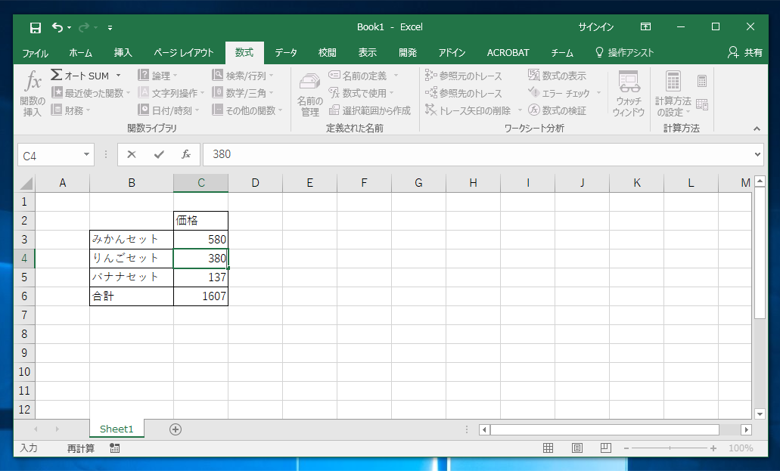Switch to the 校閲 tab

click(327, 53)
